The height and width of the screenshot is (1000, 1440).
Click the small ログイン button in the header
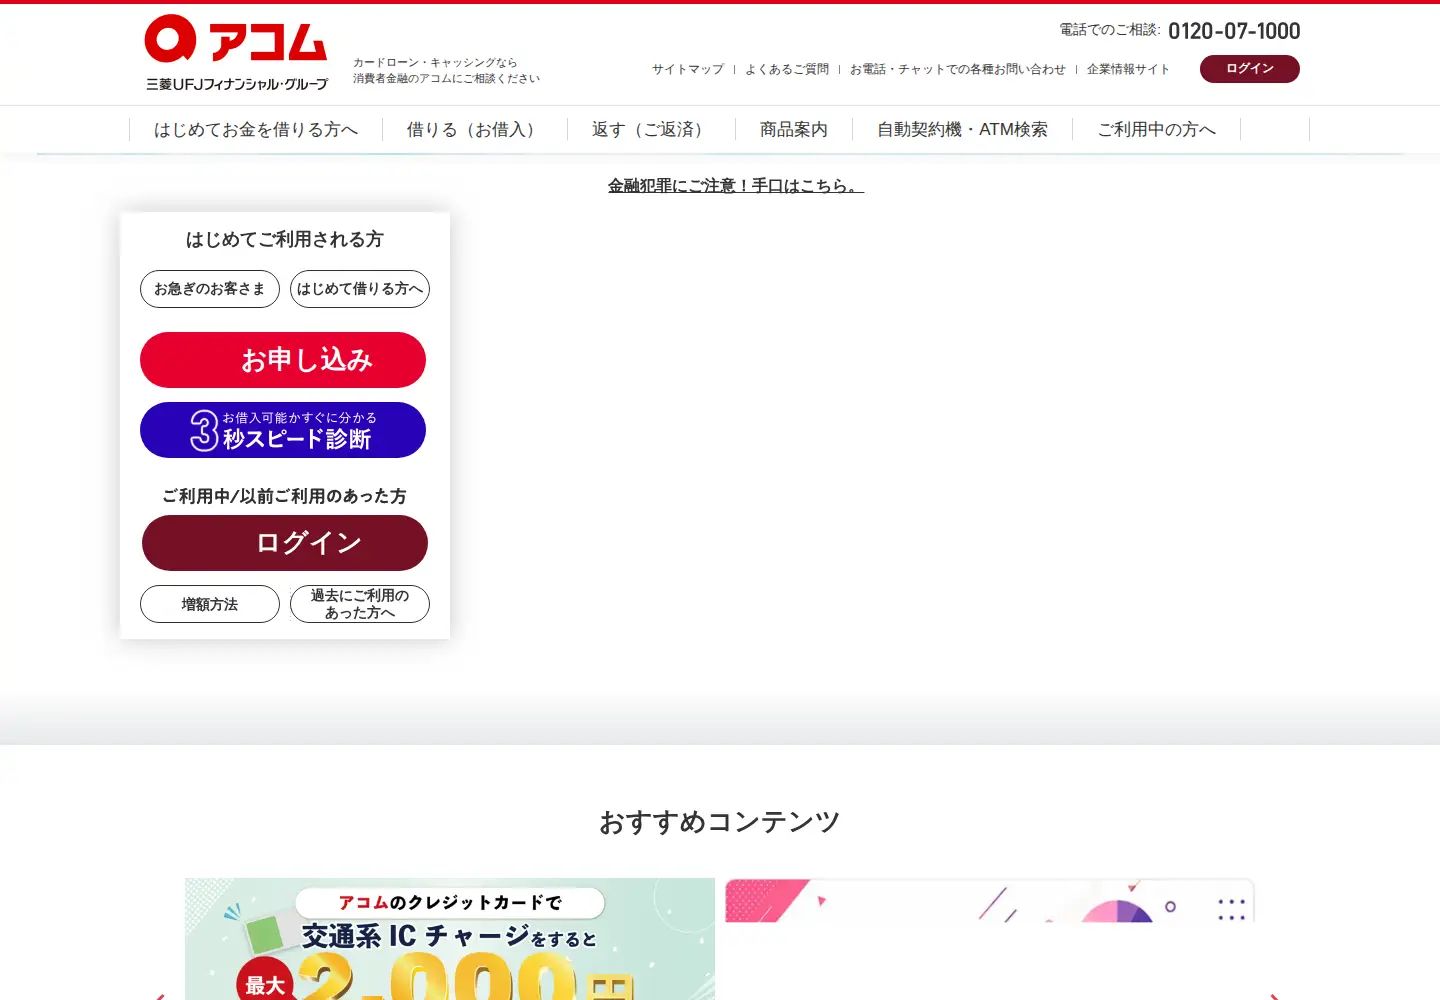click(1250, 69)
